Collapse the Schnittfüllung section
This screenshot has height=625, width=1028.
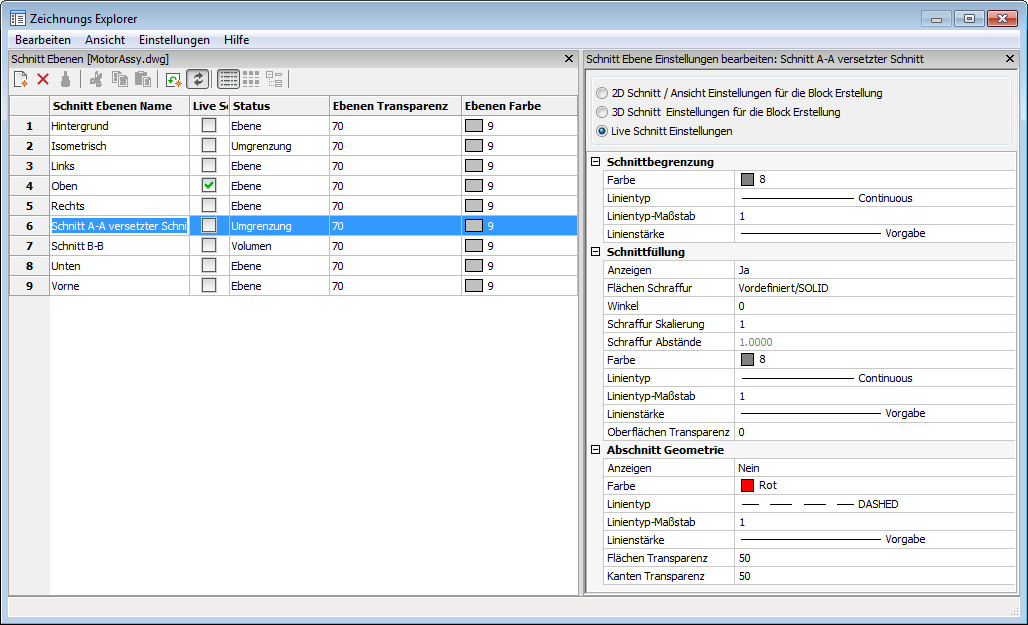point(596,252)
